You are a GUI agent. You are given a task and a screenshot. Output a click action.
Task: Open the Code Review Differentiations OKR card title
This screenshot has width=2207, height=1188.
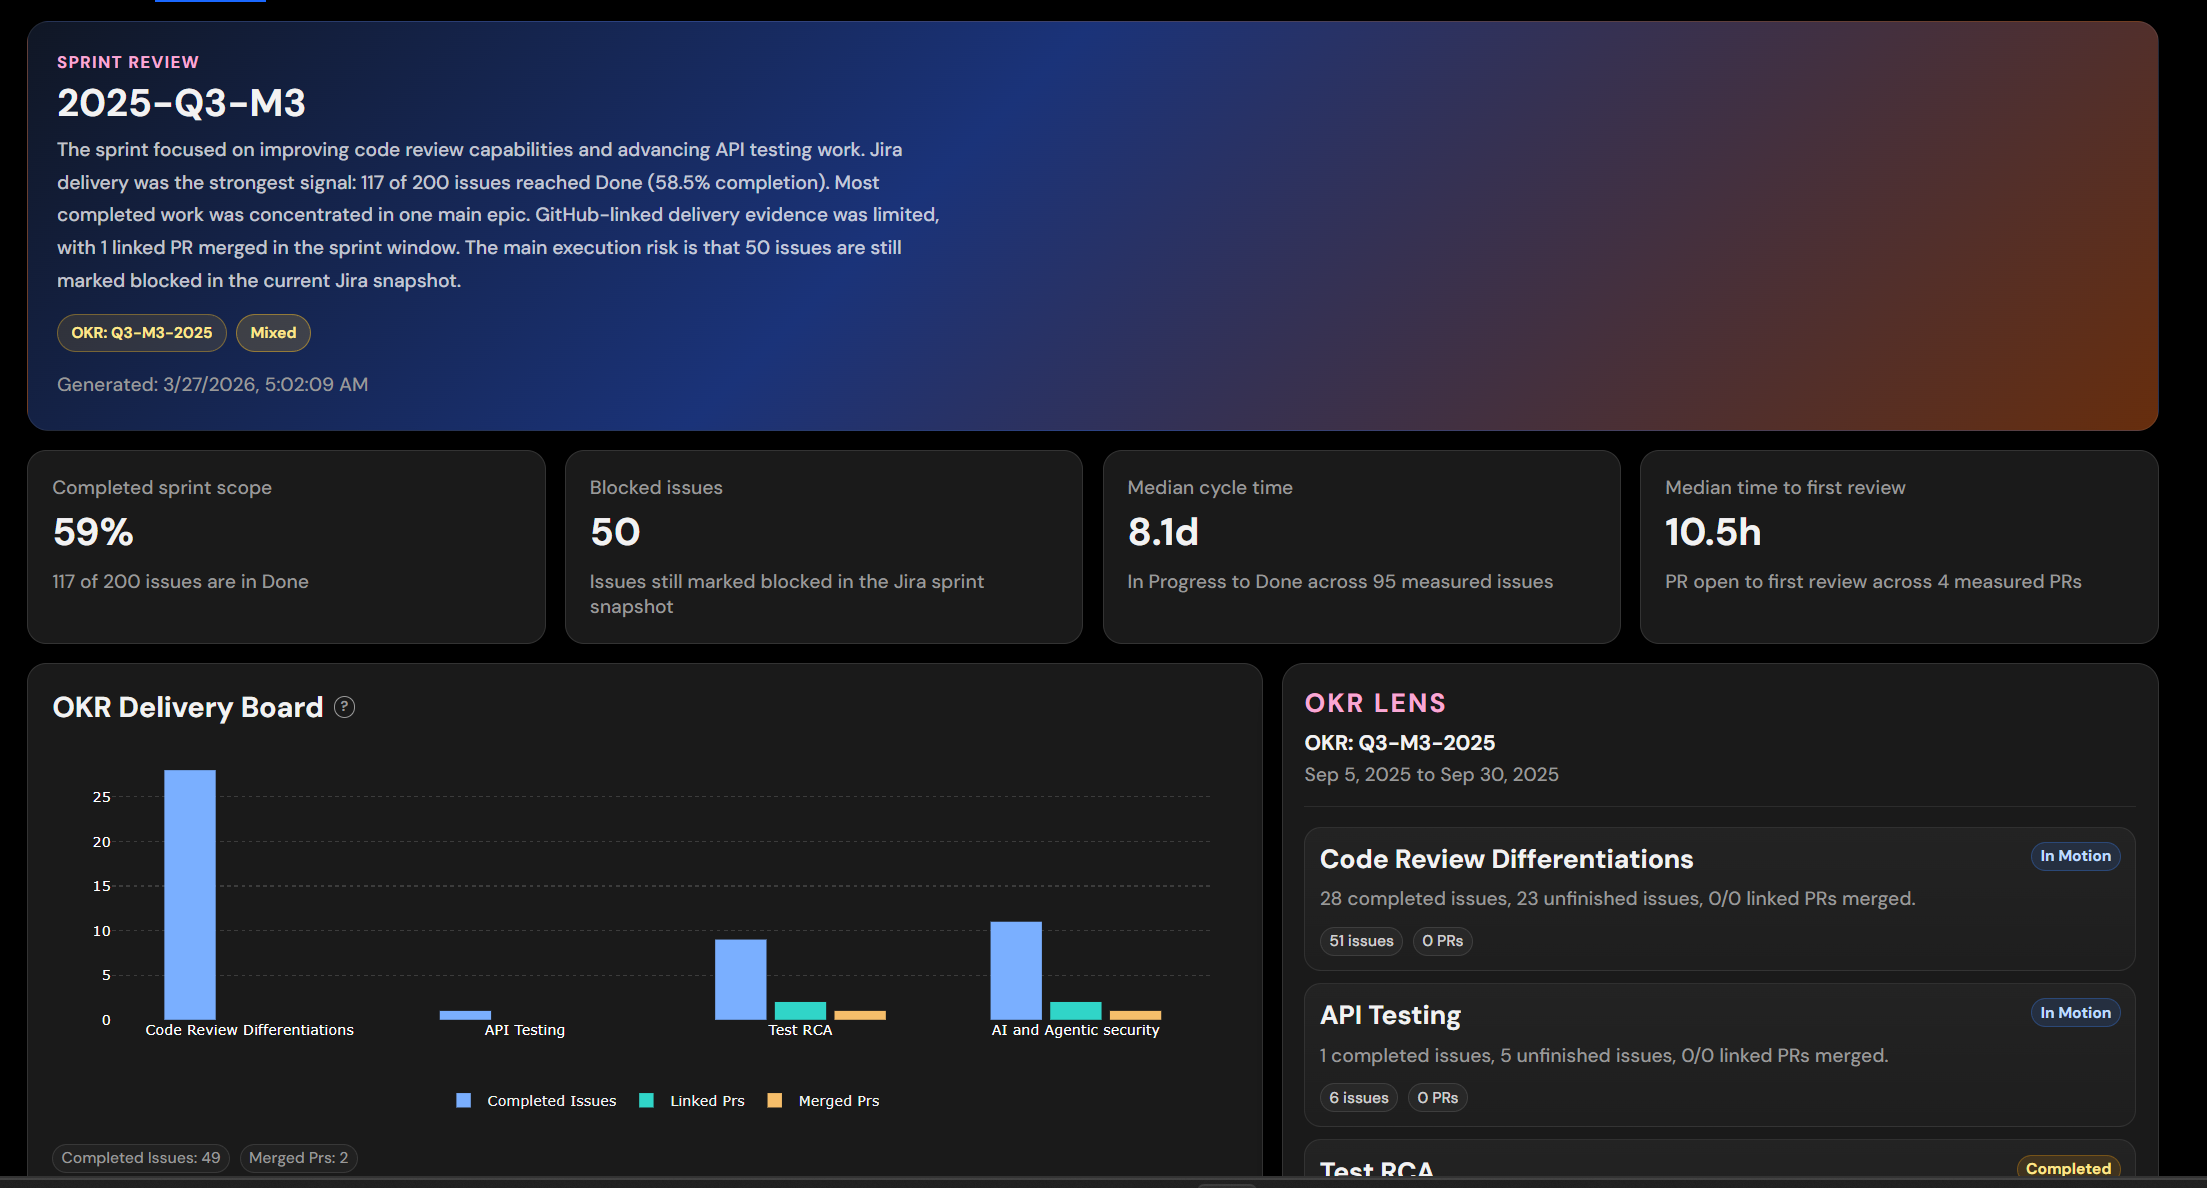tap(1506, 859)
